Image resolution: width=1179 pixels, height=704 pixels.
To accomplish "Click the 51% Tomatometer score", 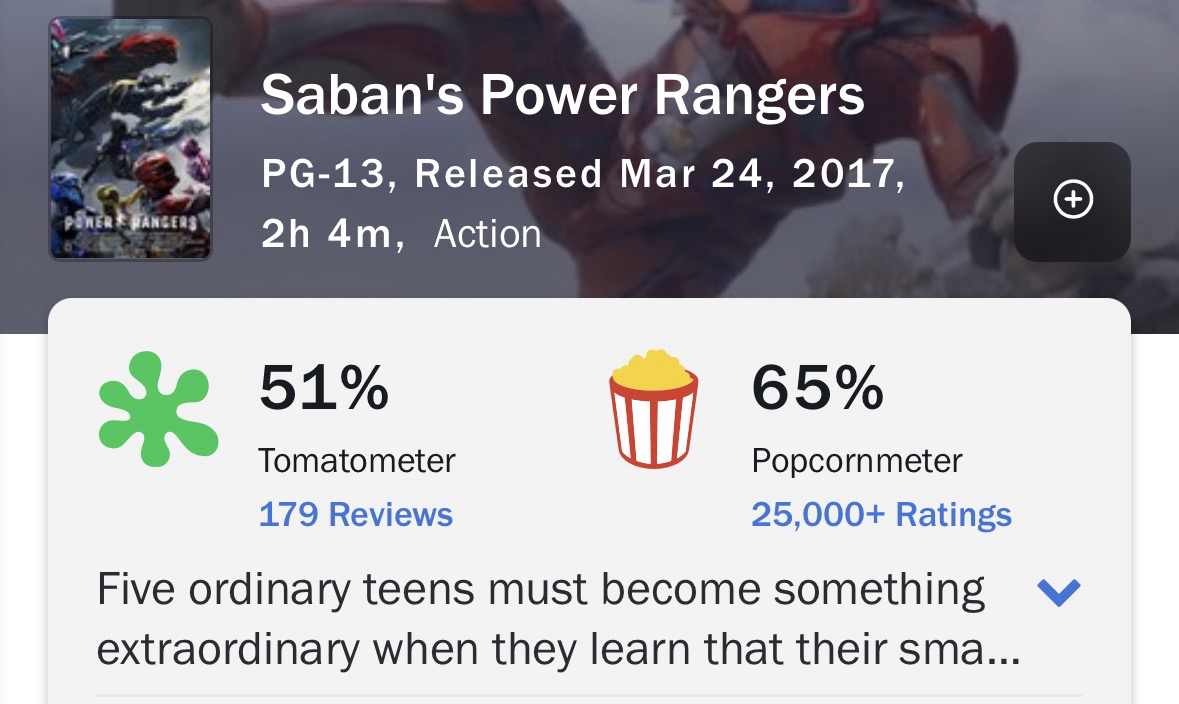I will [323, 388].
